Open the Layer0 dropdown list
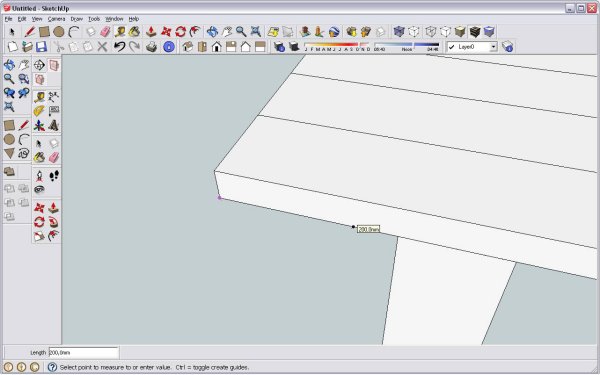The image size is (600, 375). (472, 47)
